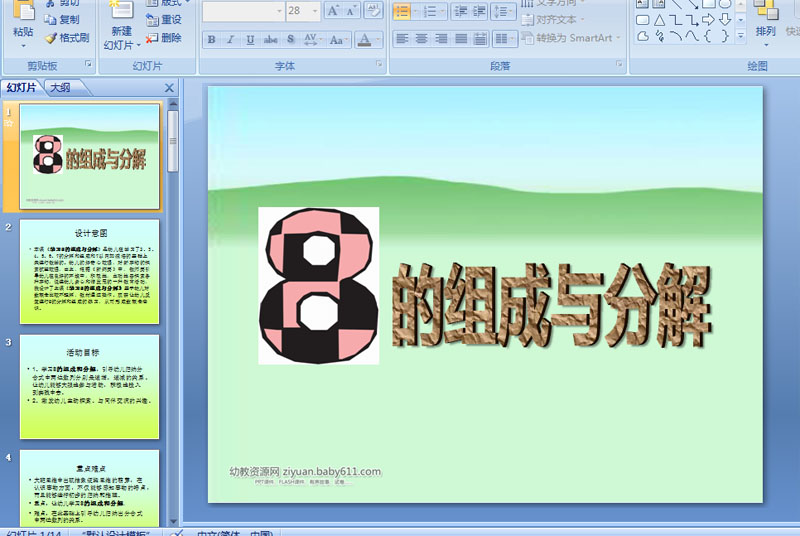Toggle strikethrough (abc) formatting
Screen dimensions: 800x536
point(270,39)
